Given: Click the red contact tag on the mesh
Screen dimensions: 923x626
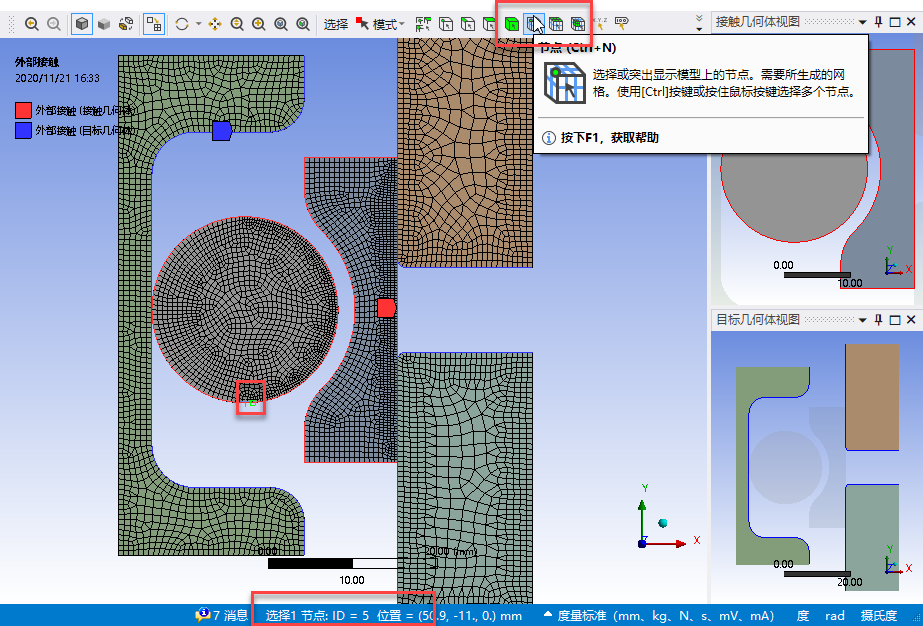Looking at the screenshot, I should coord(386,308).
